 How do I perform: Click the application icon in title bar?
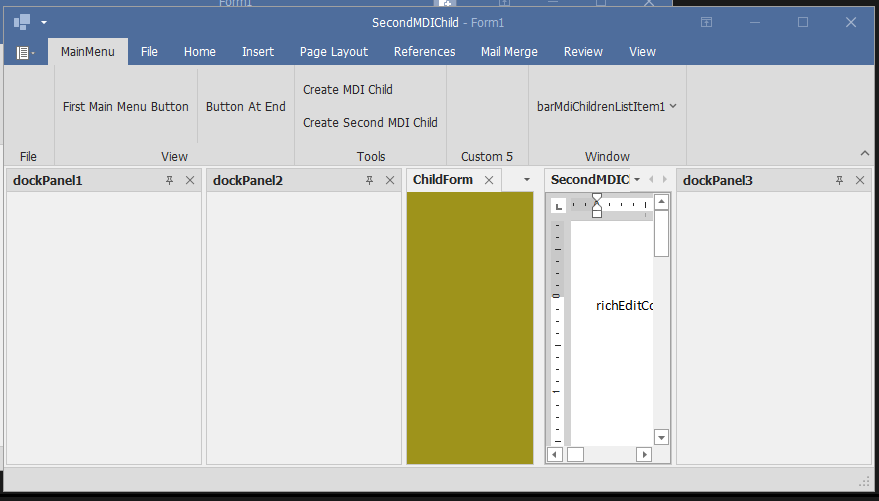pyautogui.click(x=22, y=22)
